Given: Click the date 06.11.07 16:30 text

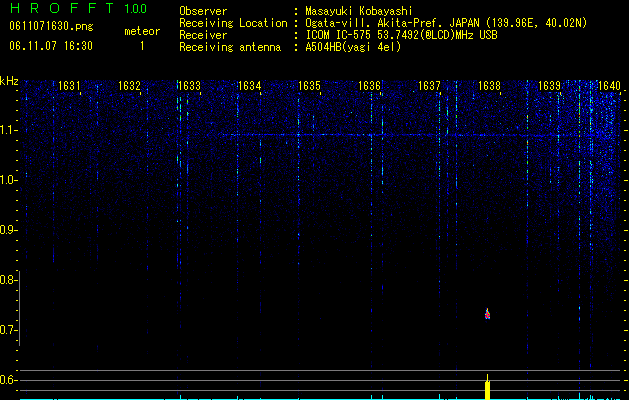Looking at the screenshot, I should click(x=51, y=46).
